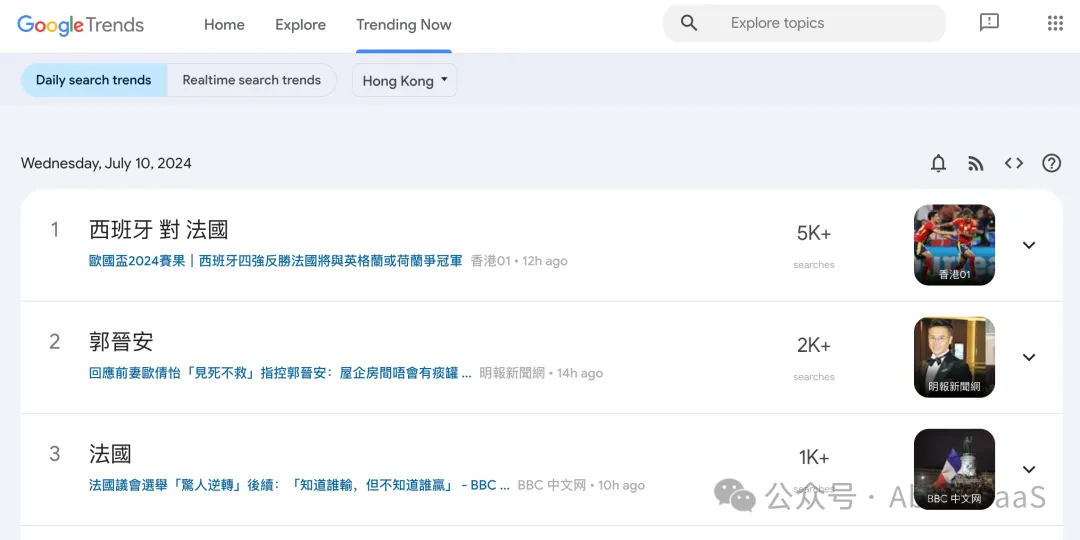This screenshot has width=1080, height=540.
Task: Click the bell notification subscribe icon
Action: 938,163
